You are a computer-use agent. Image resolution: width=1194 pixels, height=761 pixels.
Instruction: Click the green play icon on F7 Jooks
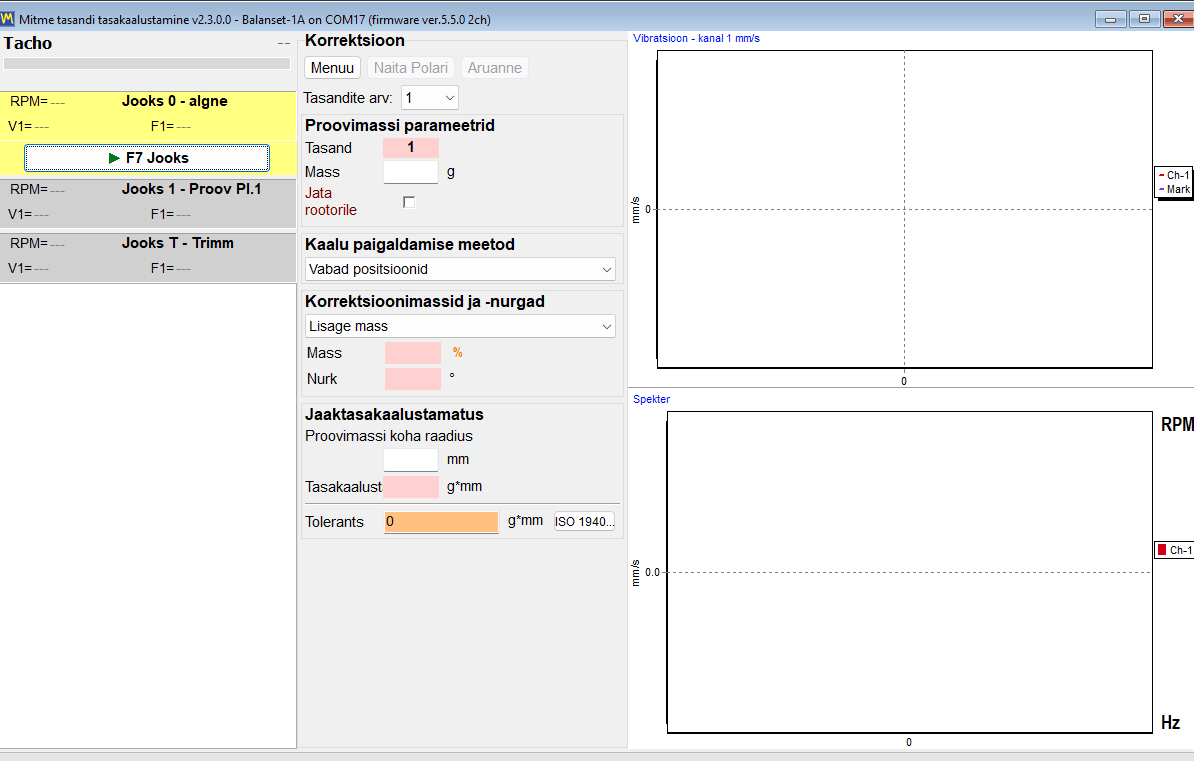coord(114,158)
